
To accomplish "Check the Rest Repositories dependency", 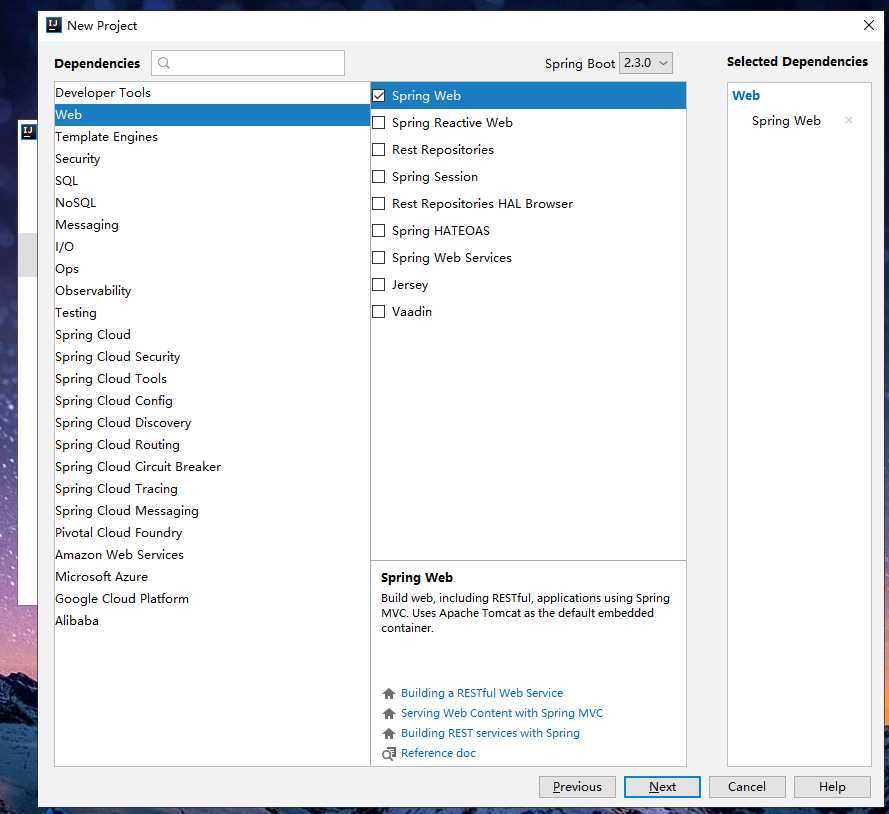I will [378, 150].
